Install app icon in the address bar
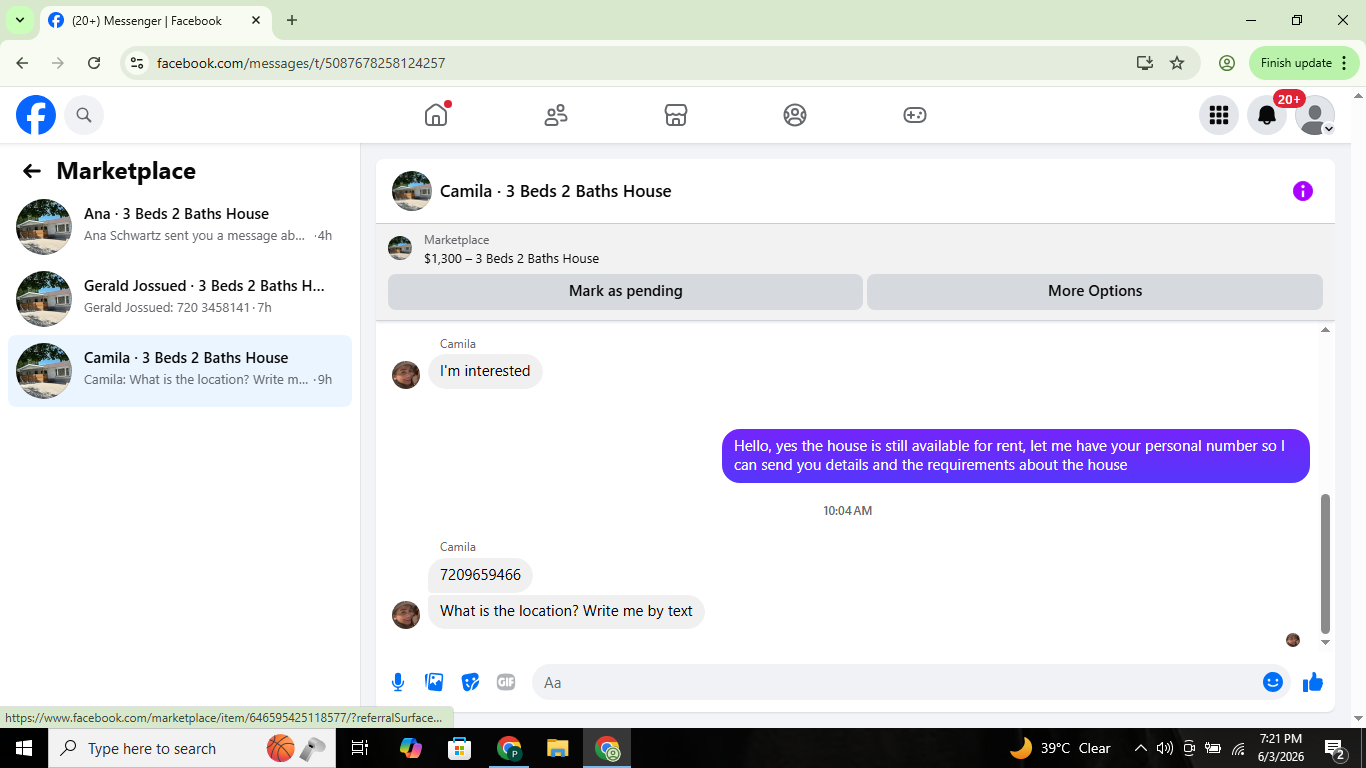Viewport: 1366px width, 768px height. (1145, 63)
